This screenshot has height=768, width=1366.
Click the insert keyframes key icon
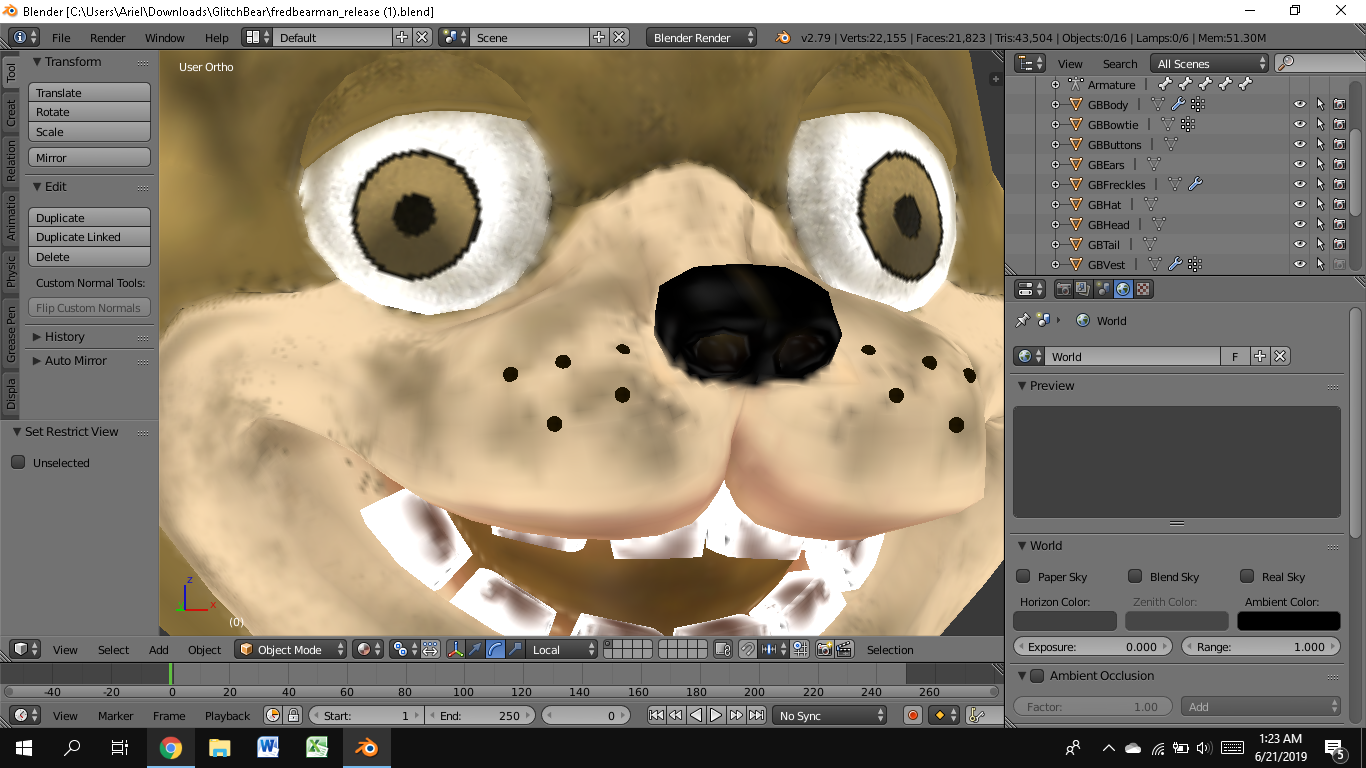coord(978,715)
